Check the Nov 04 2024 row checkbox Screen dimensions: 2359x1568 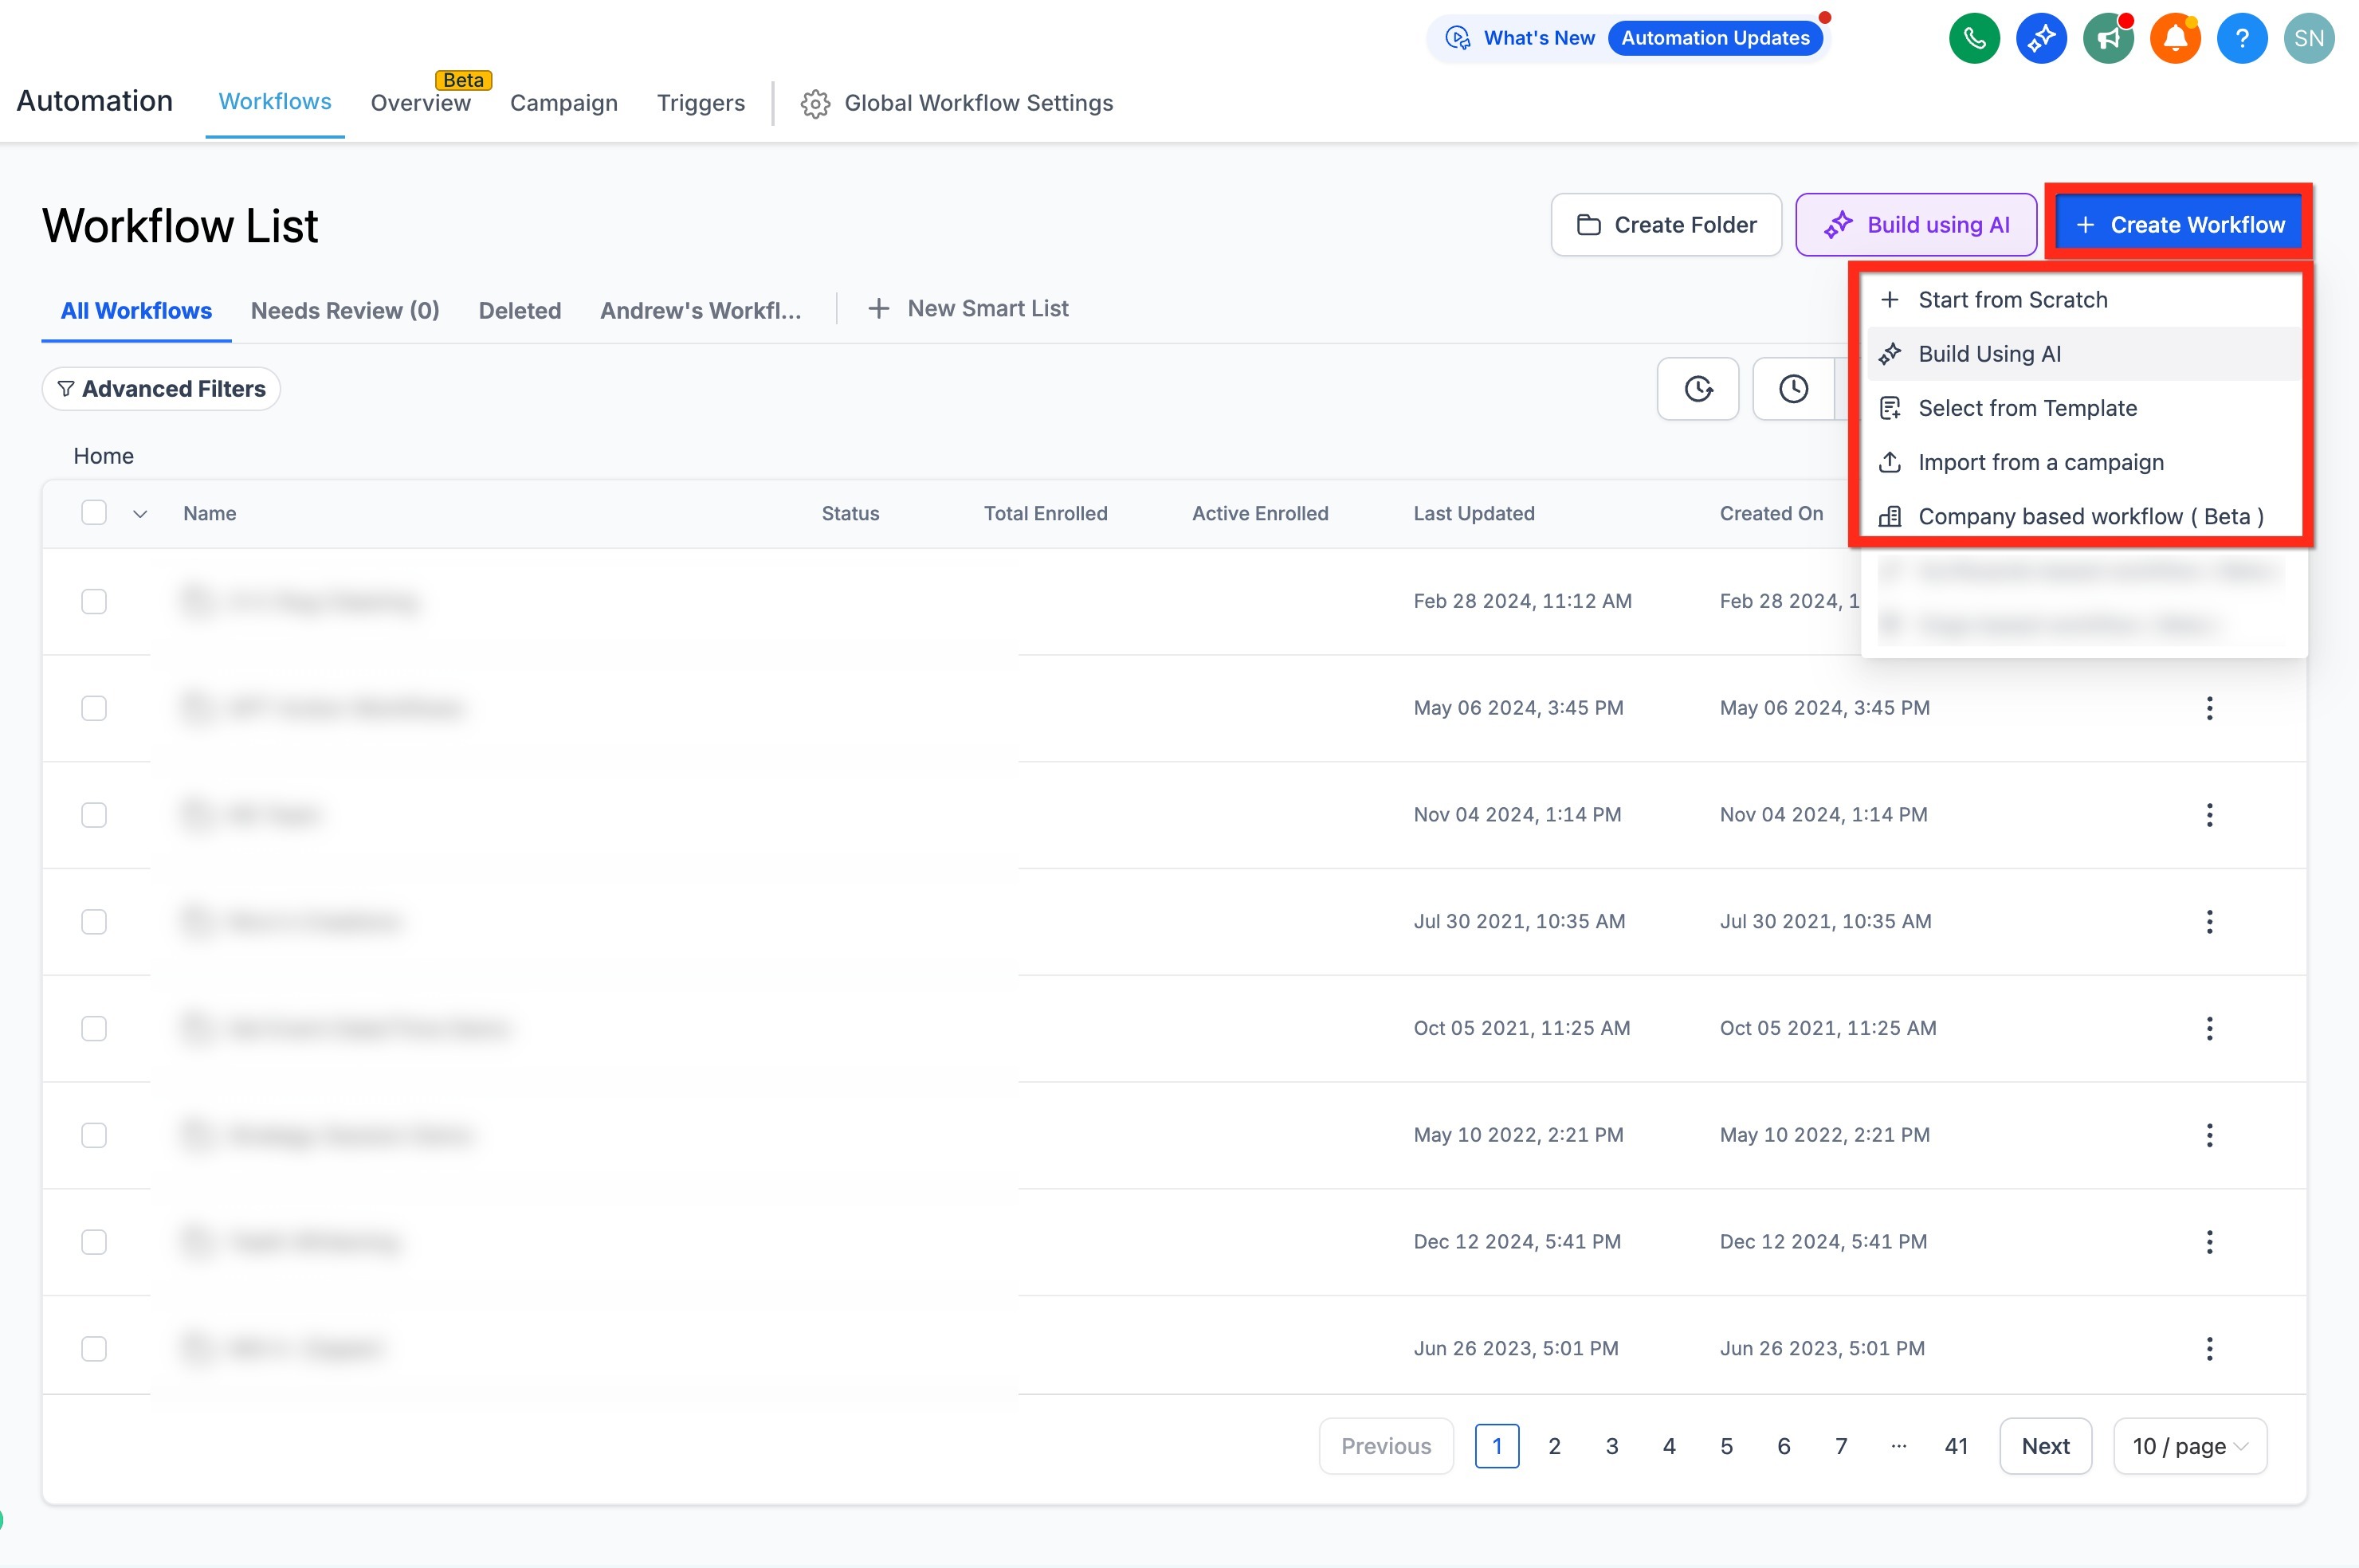(94, 815)
